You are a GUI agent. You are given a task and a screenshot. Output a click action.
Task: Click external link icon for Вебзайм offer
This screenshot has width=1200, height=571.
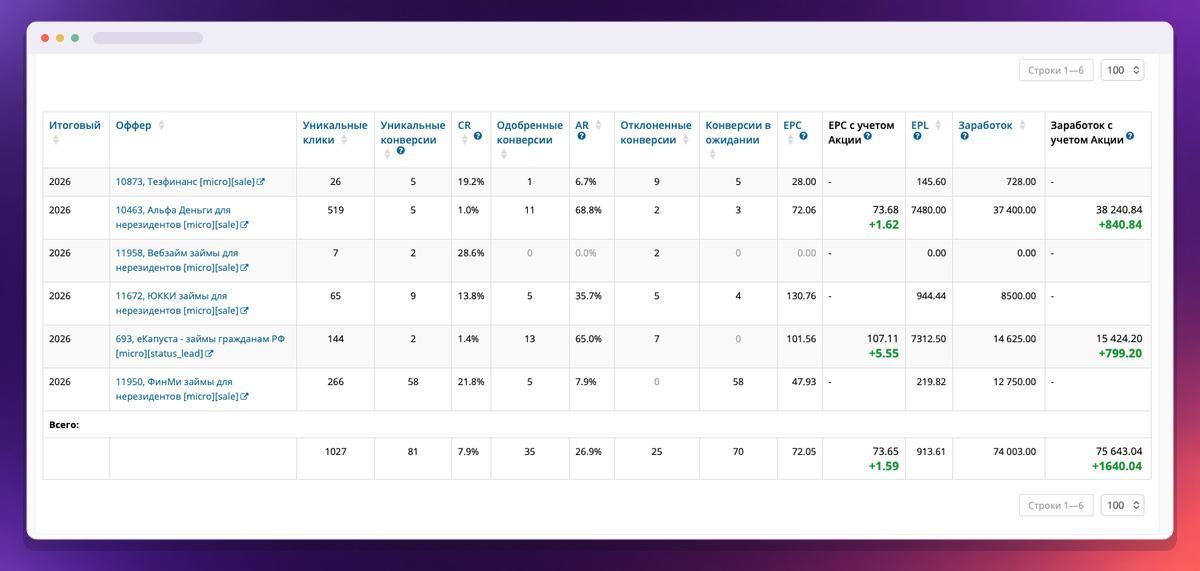(x=245, y=268)
